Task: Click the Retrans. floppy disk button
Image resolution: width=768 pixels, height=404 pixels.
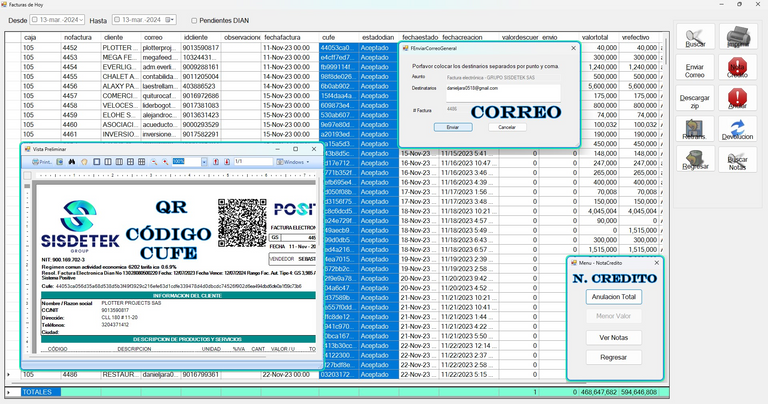Action: pyautogui.click(x=695, y=129)
